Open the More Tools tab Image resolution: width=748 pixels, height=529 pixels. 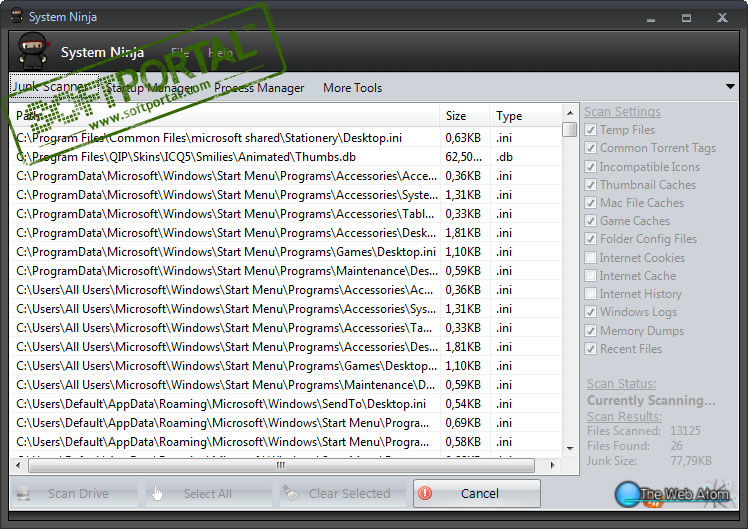[x=353, y=88]
